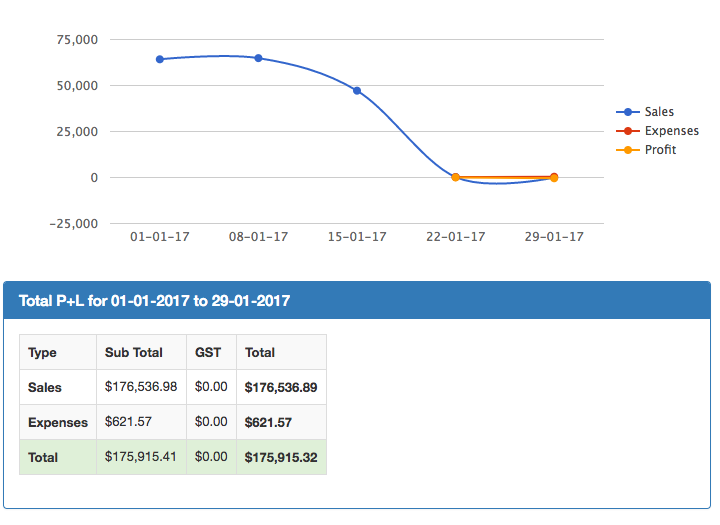This screenshot has width=720, height=525.
Task: Select the Sales data point at 01-01-17
Action: coord(160,59)
